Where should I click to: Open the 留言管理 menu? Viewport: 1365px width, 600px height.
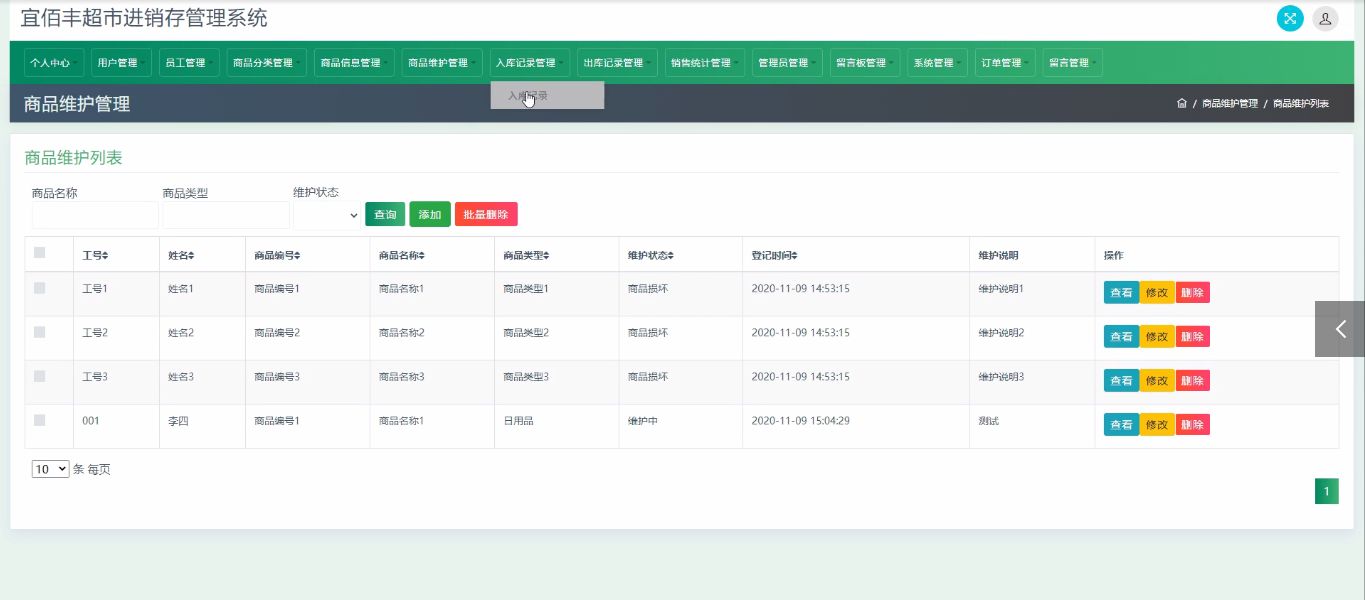click(1072, 63)
